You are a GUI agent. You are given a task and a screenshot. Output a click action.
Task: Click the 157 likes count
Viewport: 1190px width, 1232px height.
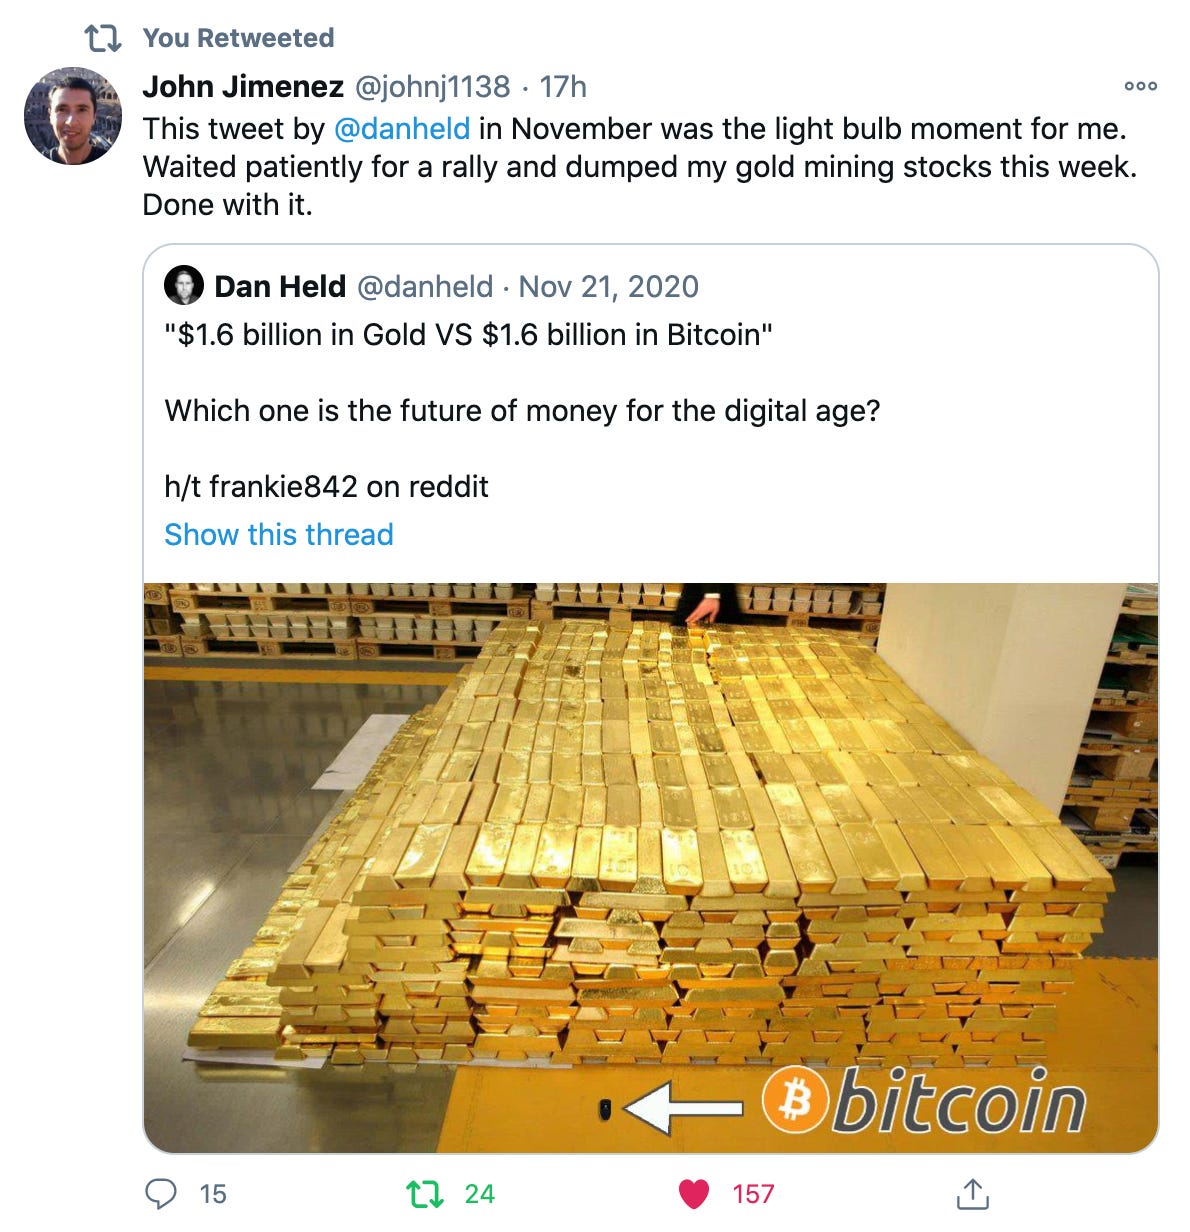[753, 1194]
